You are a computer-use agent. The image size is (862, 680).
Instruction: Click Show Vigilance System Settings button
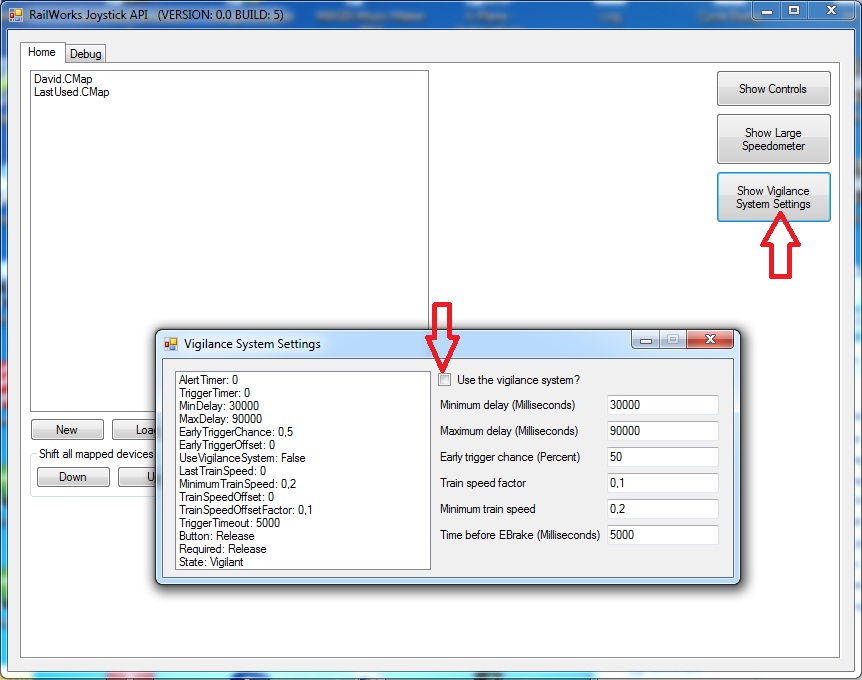point(773,197)
